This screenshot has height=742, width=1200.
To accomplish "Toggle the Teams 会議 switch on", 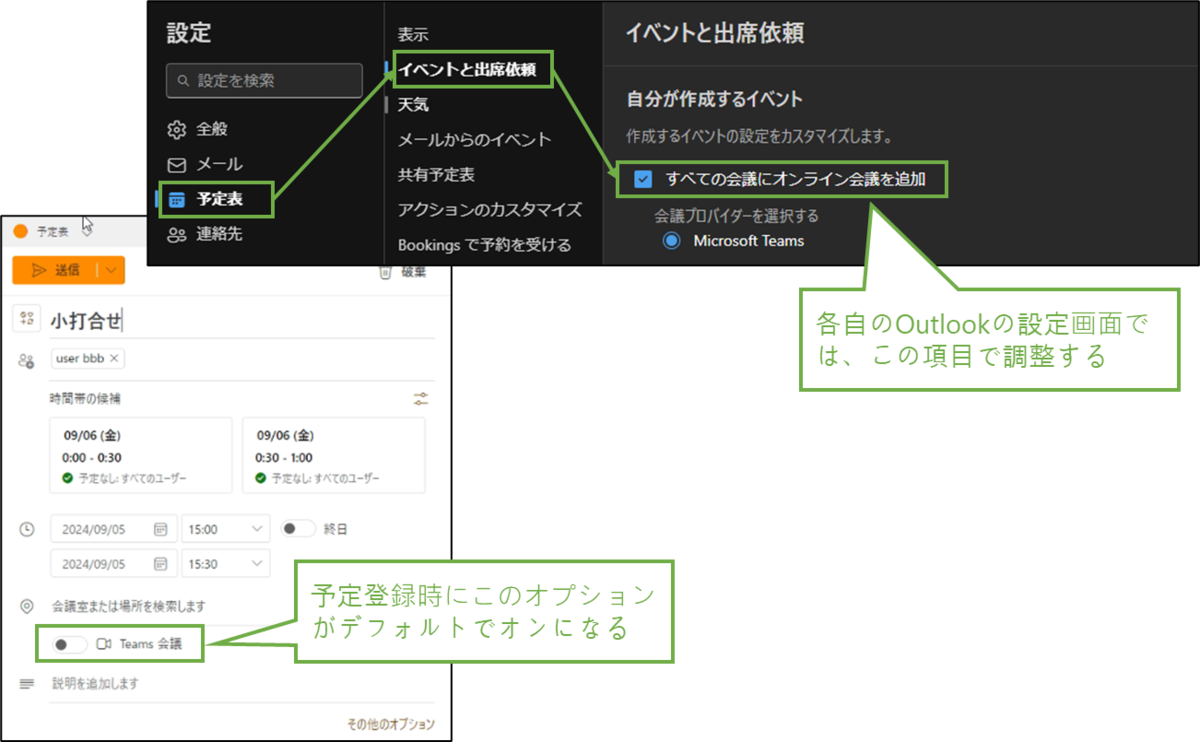I will click(70, 645).
